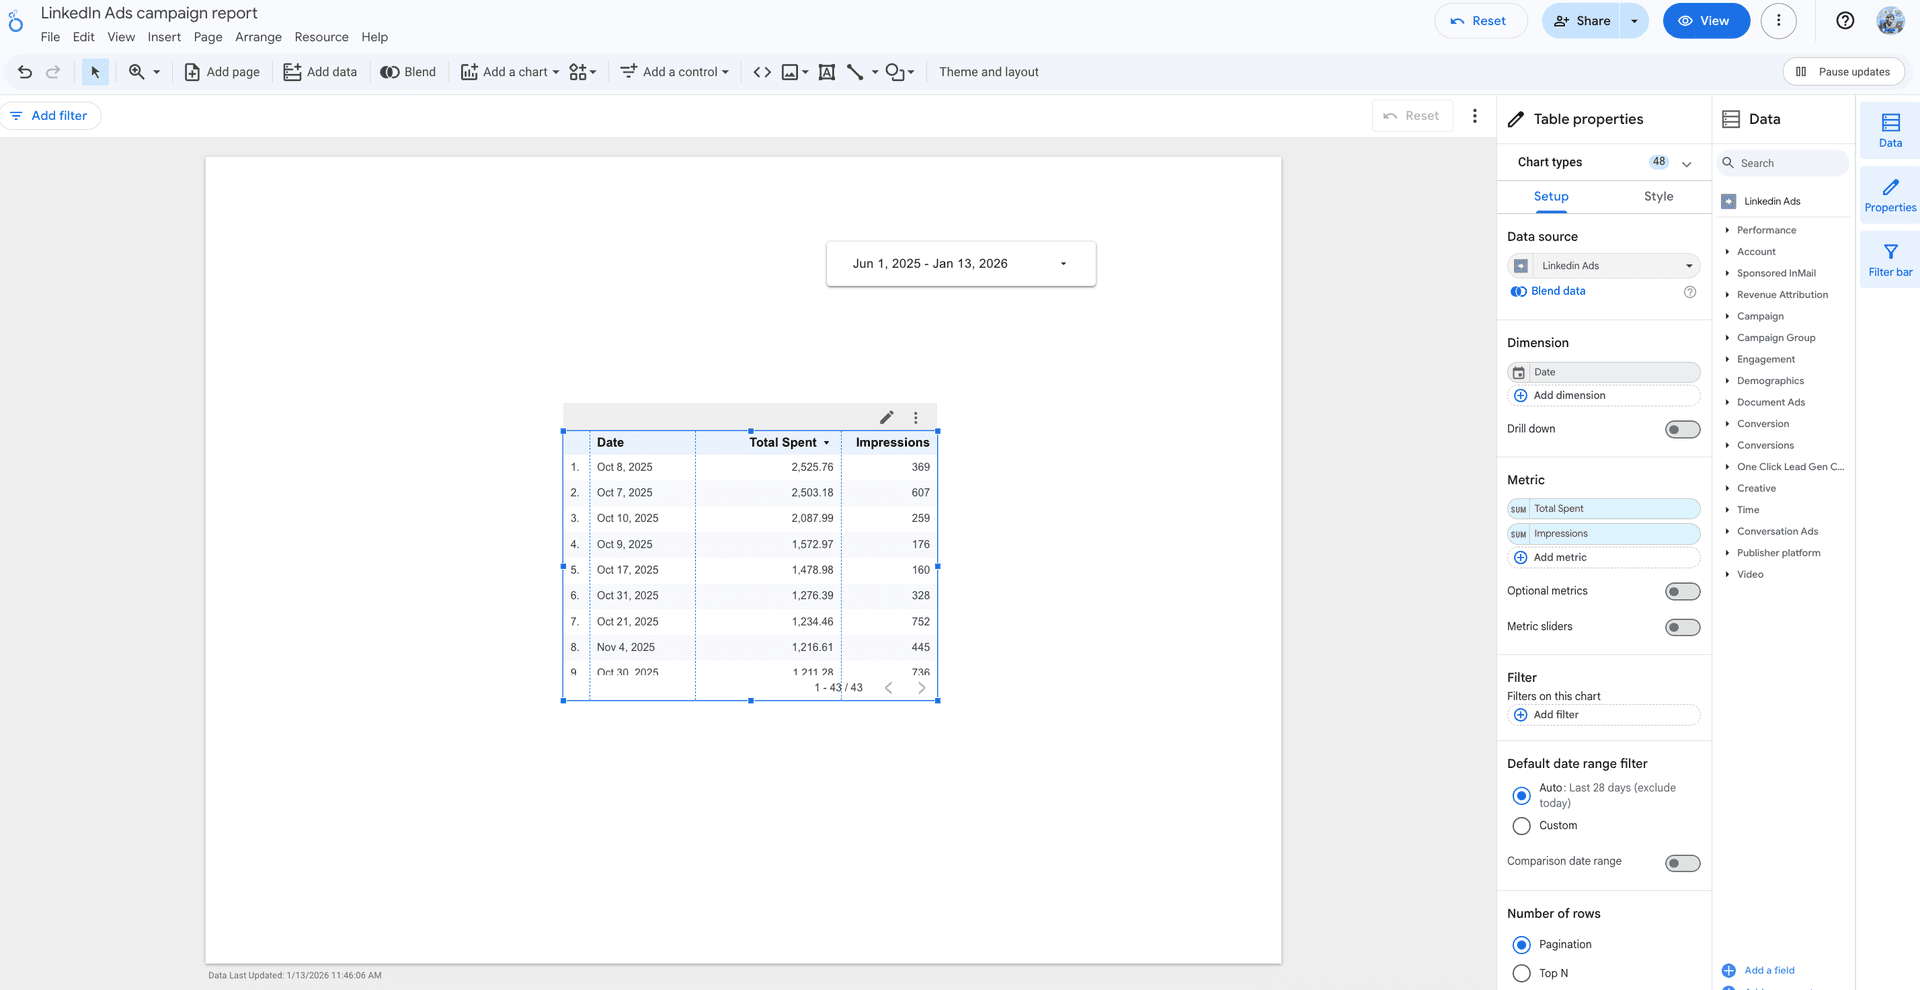1920x990 pixels.
Task: Click Add a field at the panel bottom
Action: [1767, 970]
